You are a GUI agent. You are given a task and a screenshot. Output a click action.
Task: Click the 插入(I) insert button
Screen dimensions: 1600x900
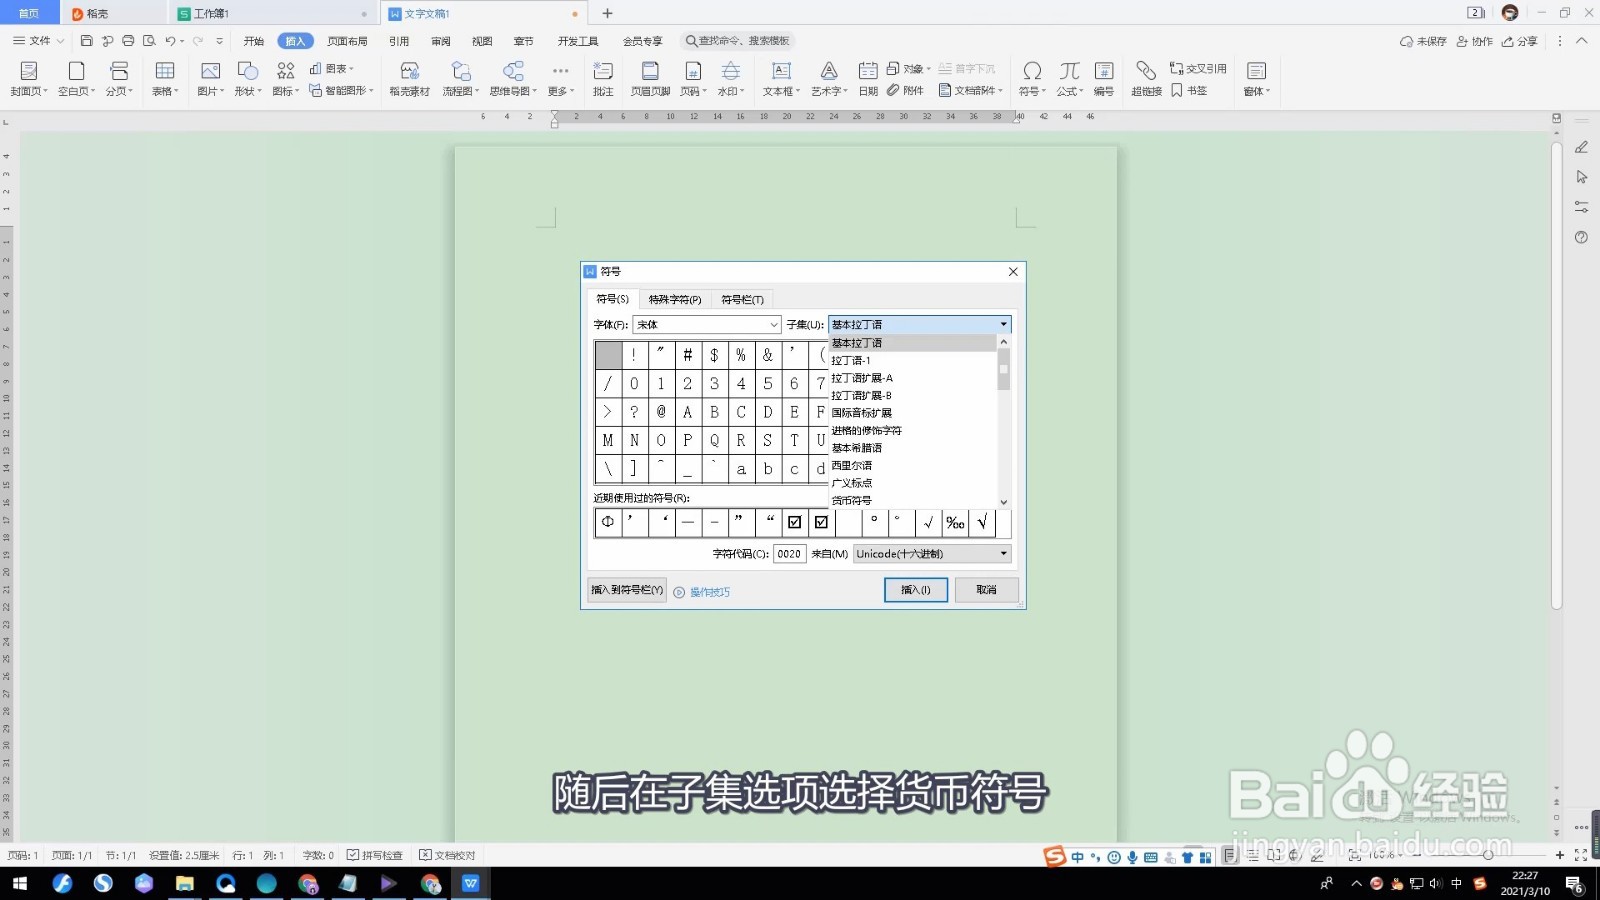(916, 590)
